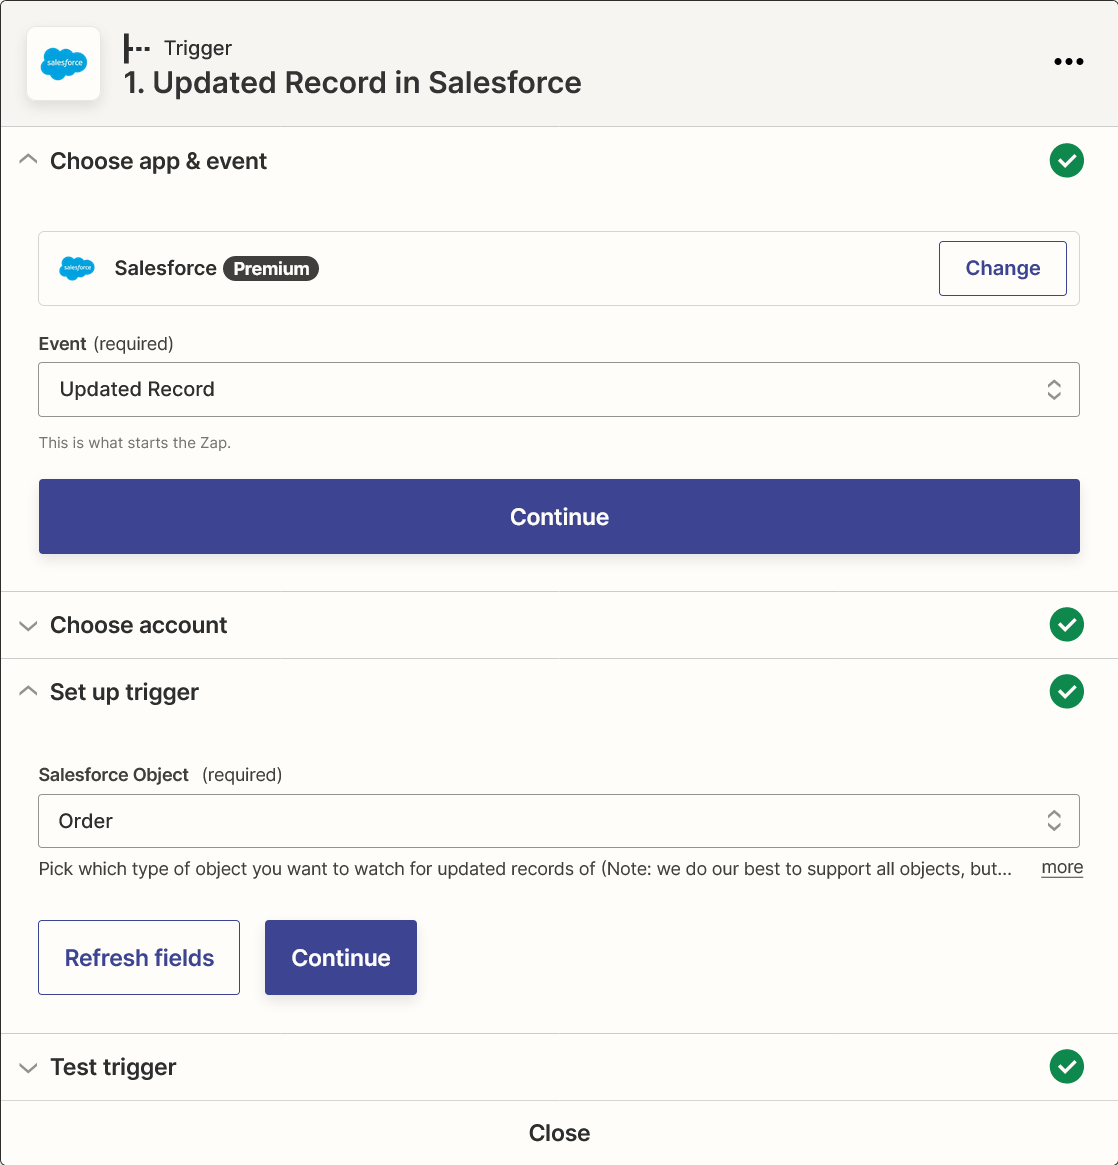The width and height of the screenshot is (1118, 1165).
Task: Click the Test trigger heading text
Action: point(113,1068)
